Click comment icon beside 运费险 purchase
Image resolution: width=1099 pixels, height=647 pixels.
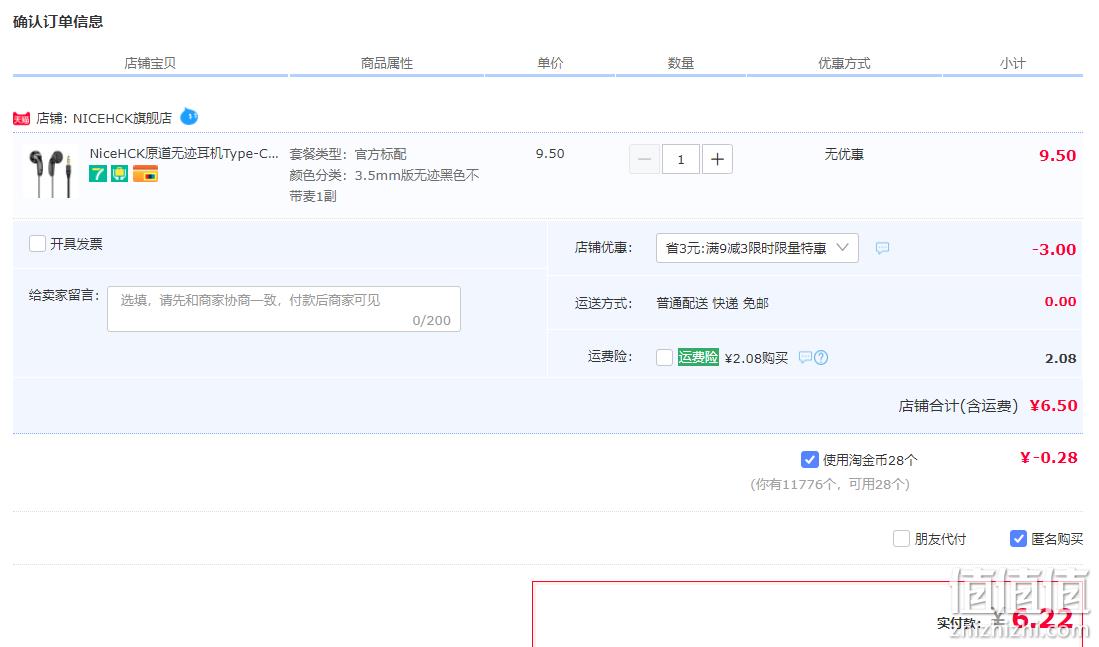[x=805, y=357]
